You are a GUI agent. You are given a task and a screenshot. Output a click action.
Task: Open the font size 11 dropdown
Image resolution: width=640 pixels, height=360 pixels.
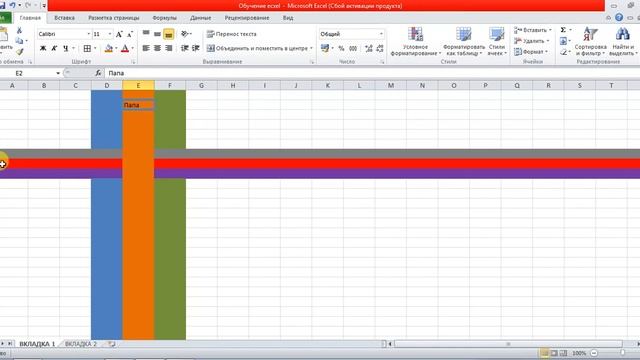(x=110, y=34)
